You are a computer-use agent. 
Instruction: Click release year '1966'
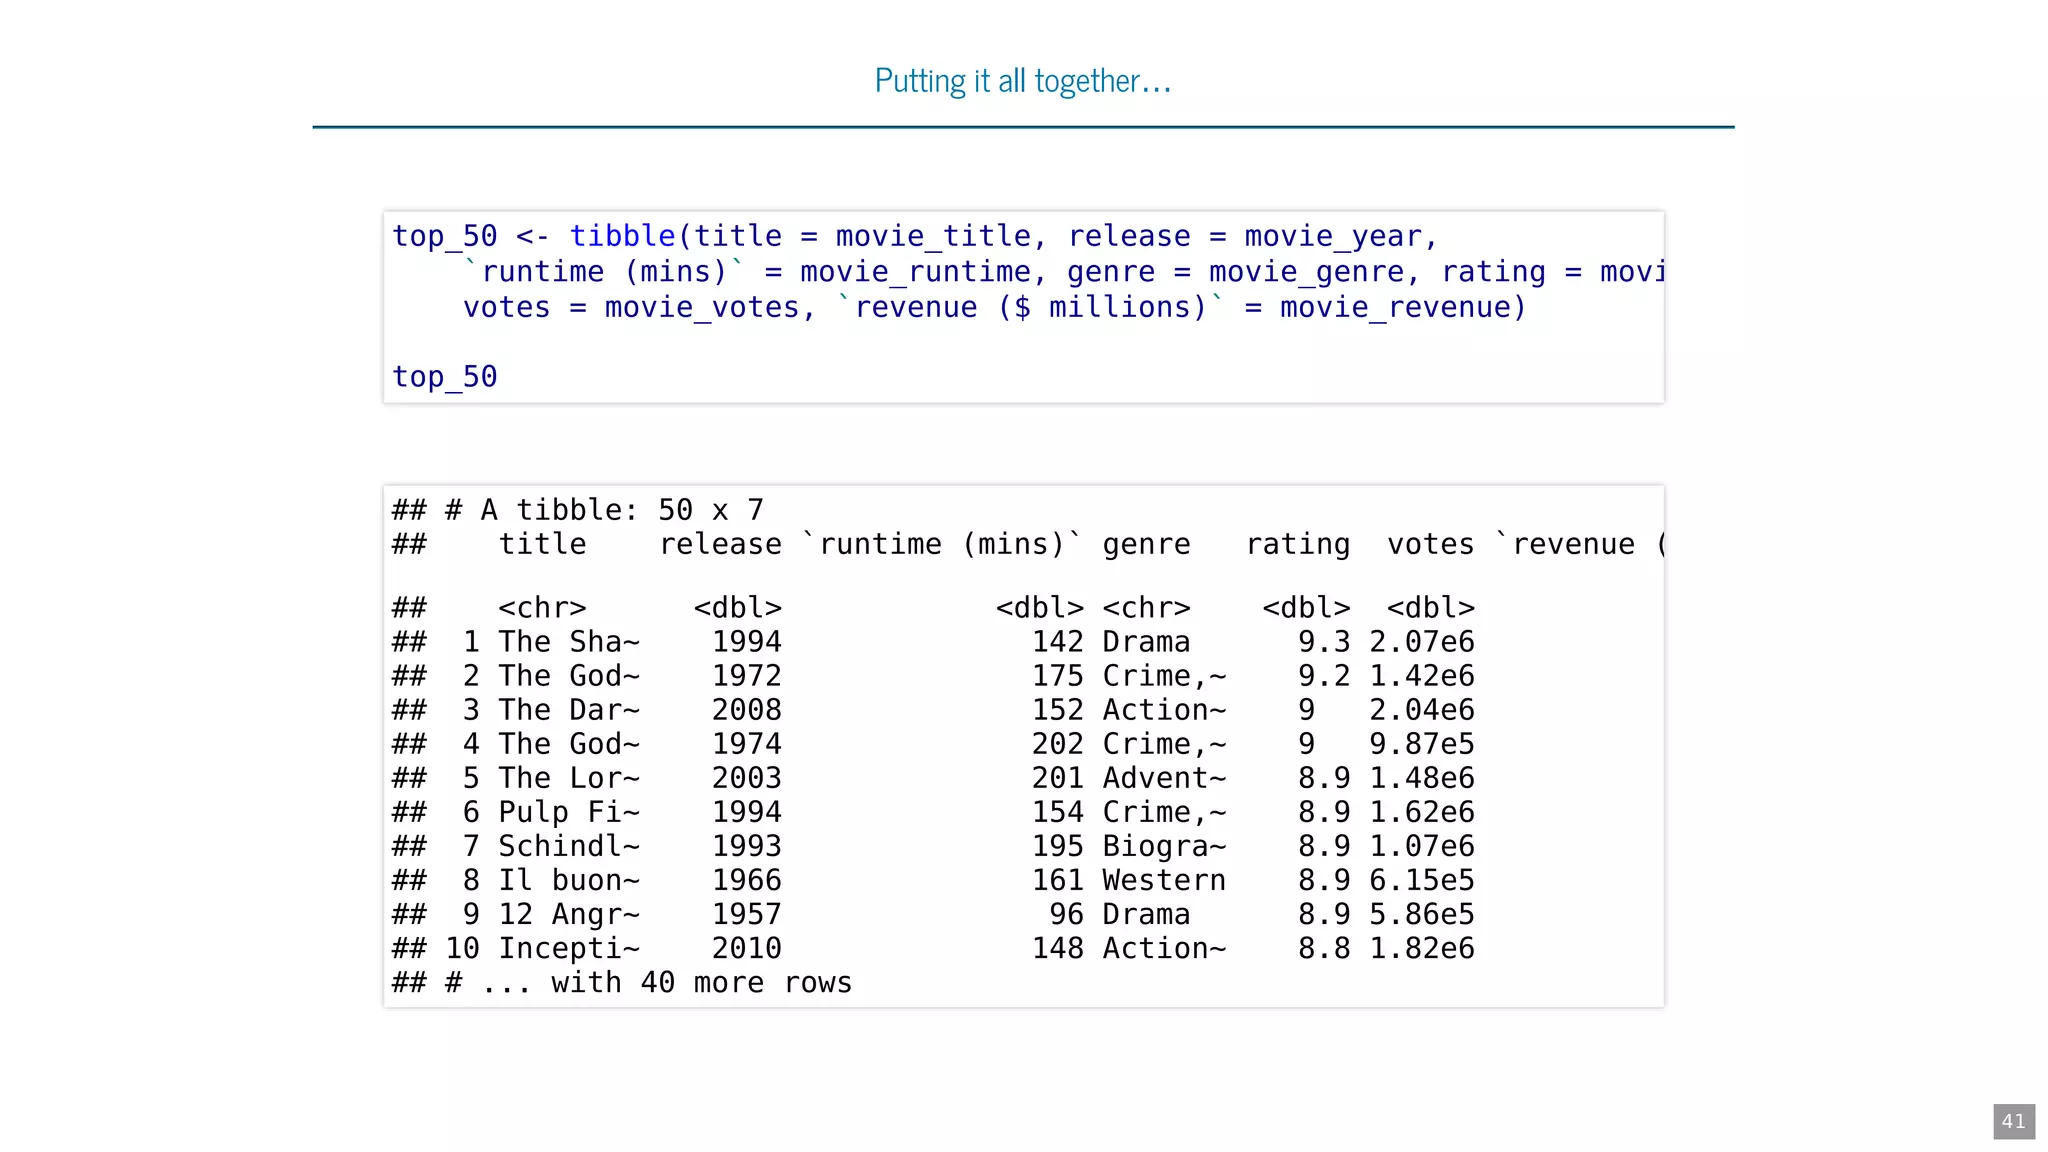pos(746,880)
